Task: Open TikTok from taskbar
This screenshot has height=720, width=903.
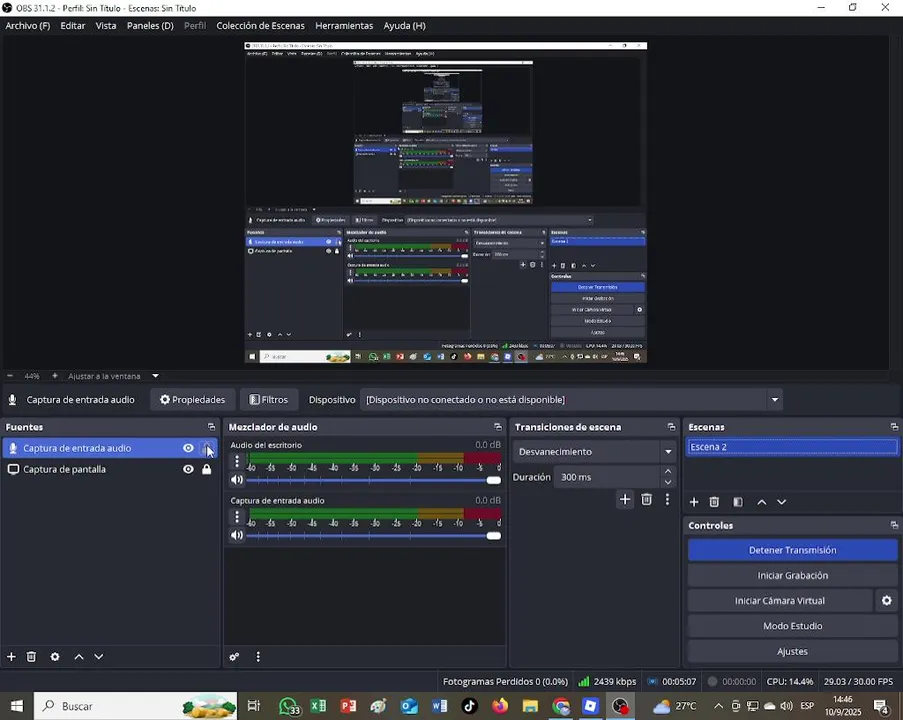Action: pyautogui.click(x=469, y=706)
